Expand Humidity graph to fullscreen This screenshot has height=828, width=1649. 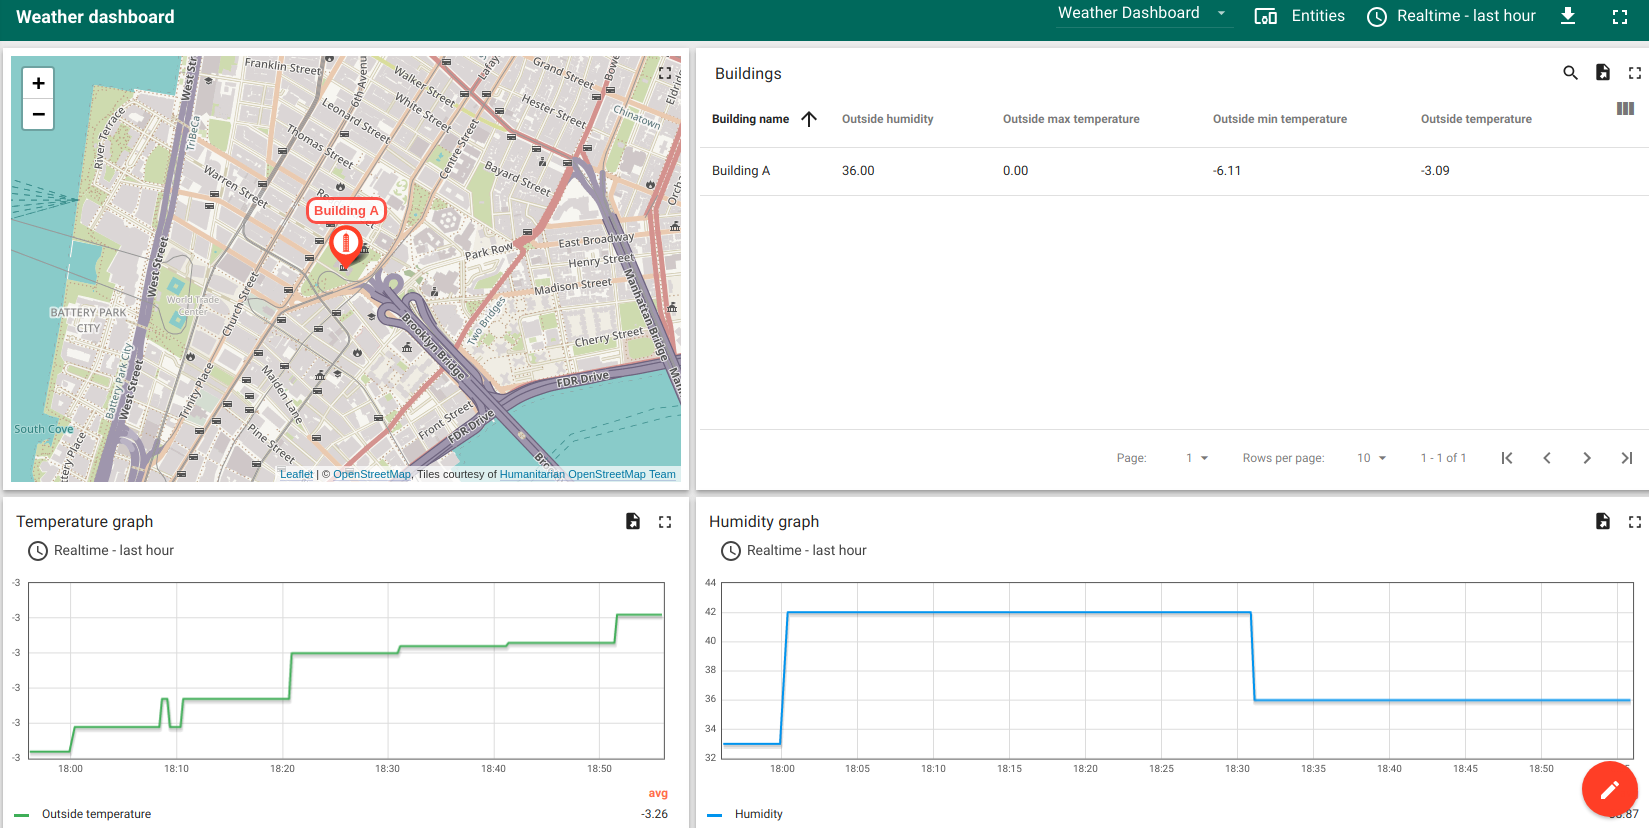click(1634, 521)
